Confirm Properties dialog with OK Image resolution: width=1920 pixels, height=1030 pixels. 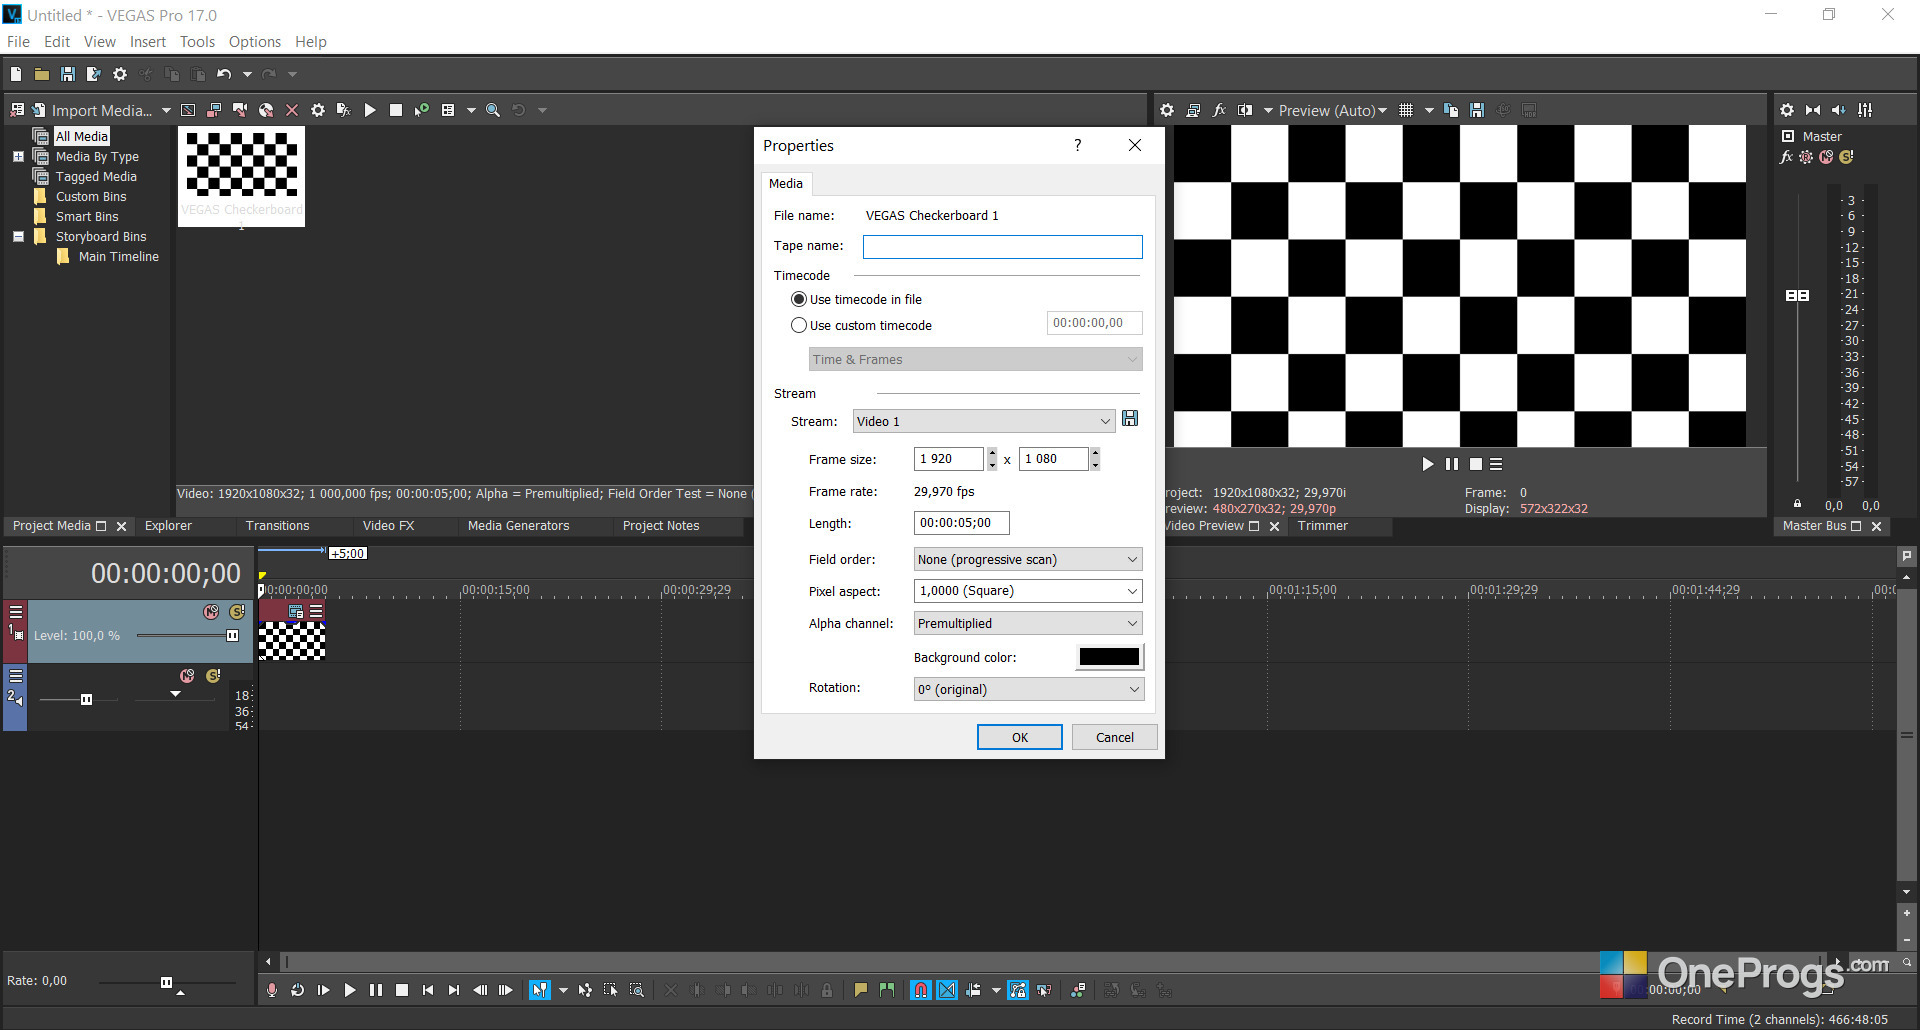pos(1019,737)
